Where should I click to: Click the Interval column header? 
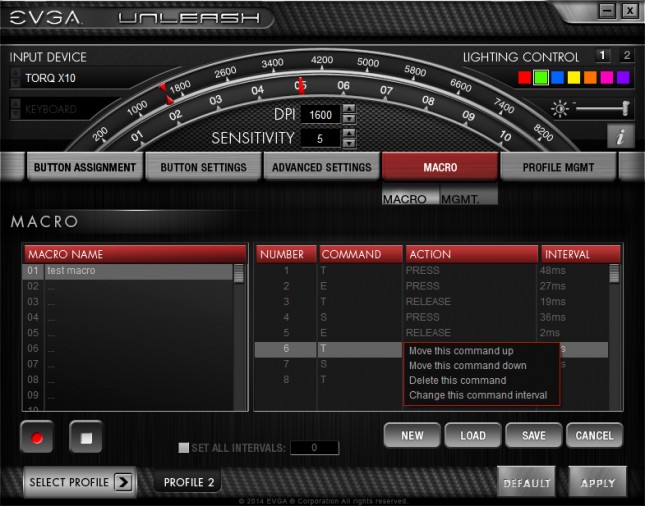(580, 254)
